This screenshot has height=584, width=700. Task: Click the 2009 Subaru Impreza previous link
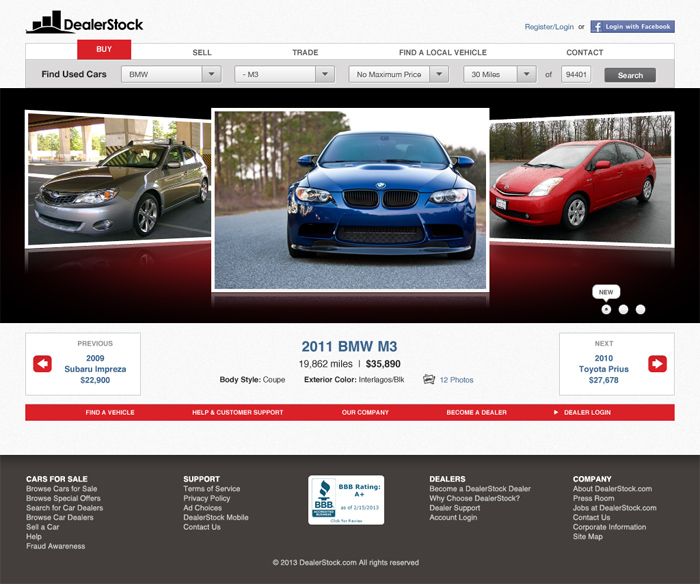95,369
